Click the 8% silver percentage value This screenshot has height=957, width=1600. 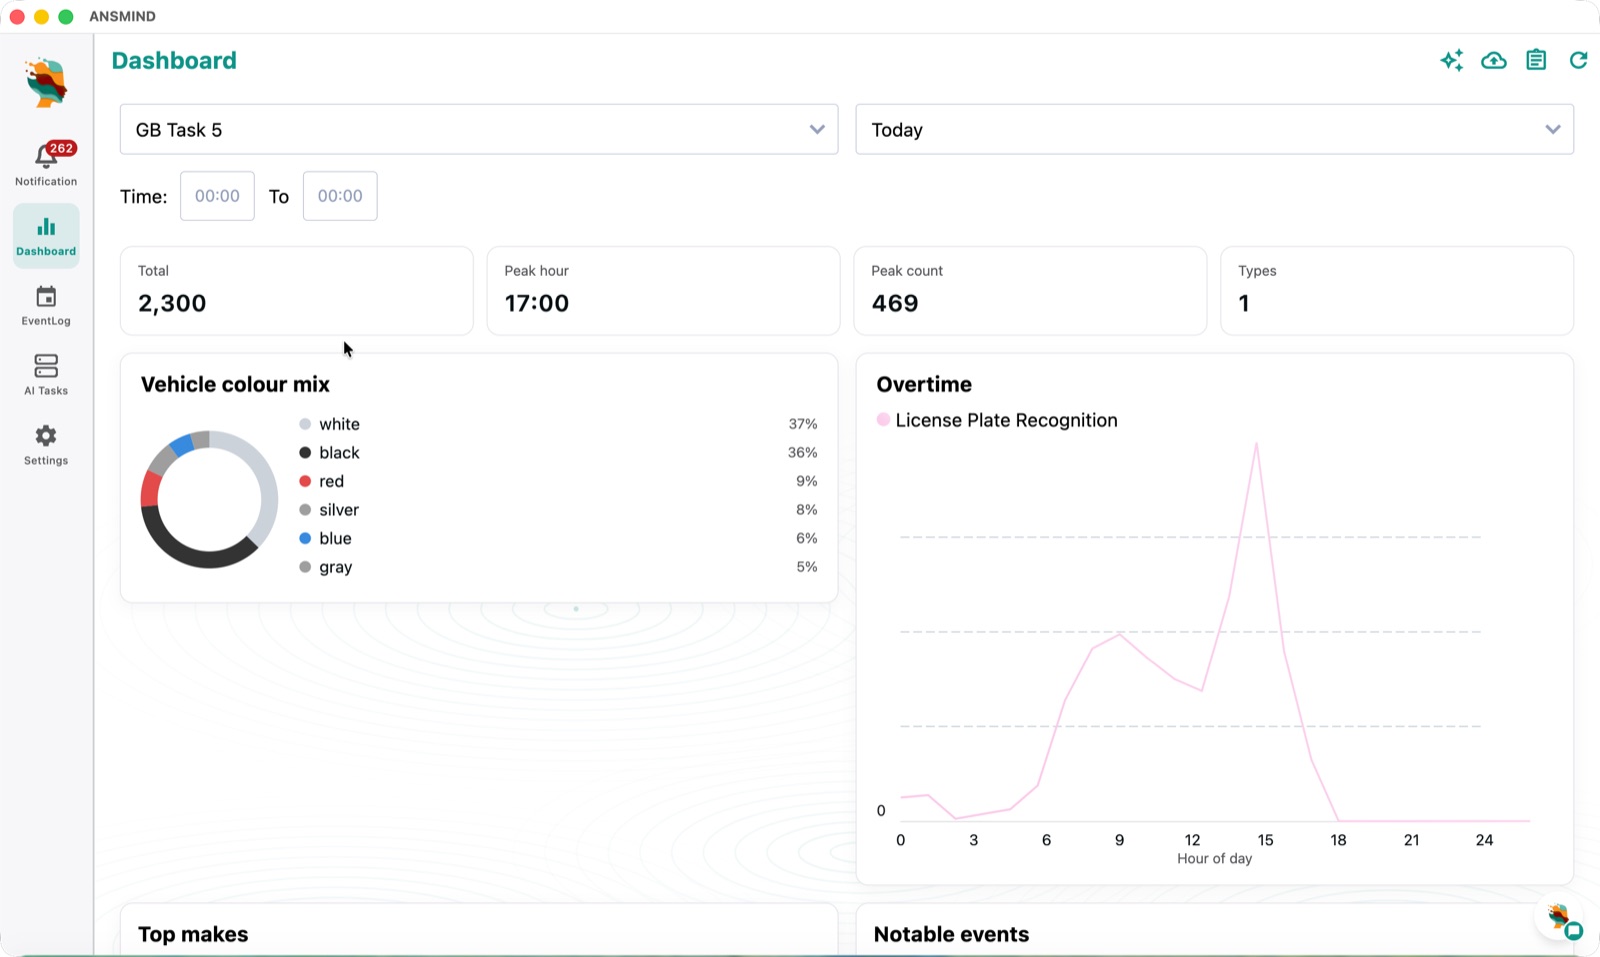click(x=807, y=510)
